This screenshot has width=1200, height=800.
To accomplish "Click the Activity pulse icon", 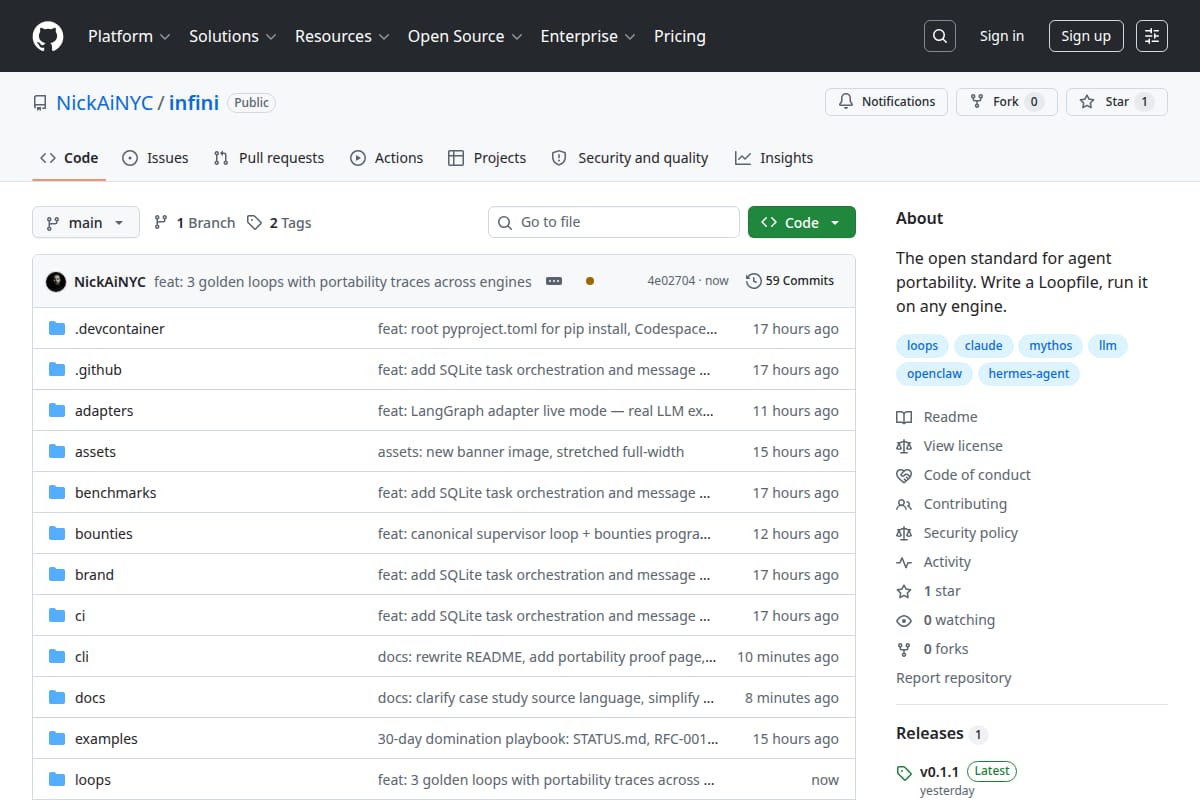I will pos(904,562).
